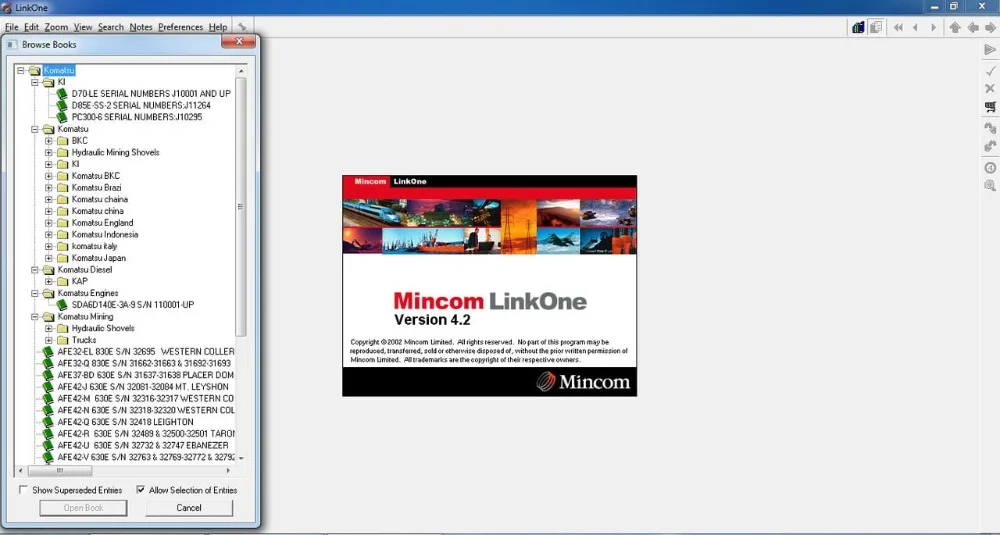Select Komatsu chaina tree row

point(99,200)
